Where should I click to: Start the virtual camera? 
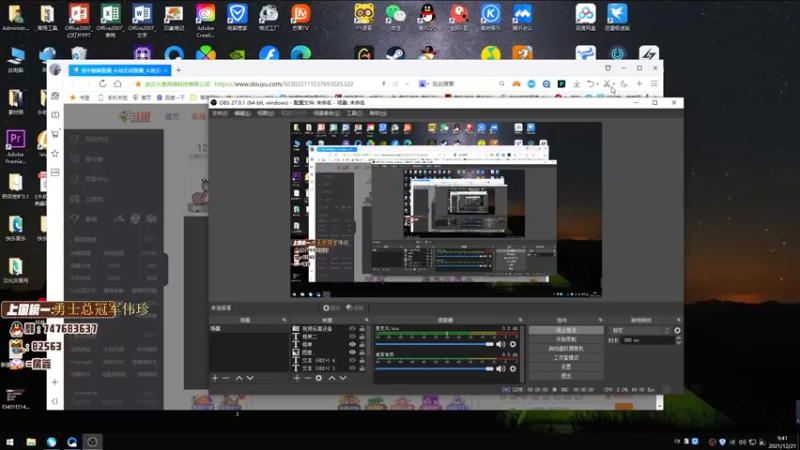566,348
